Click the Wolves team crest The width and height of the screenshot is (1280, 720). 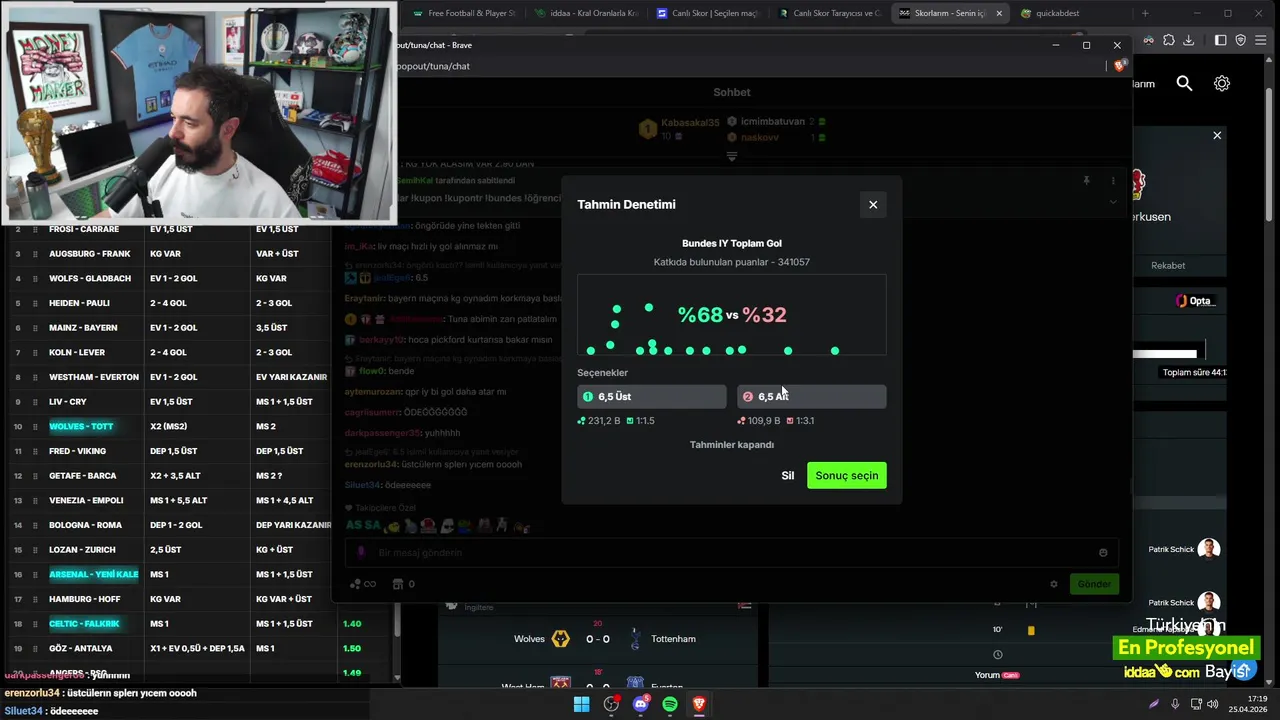point(561,639)
